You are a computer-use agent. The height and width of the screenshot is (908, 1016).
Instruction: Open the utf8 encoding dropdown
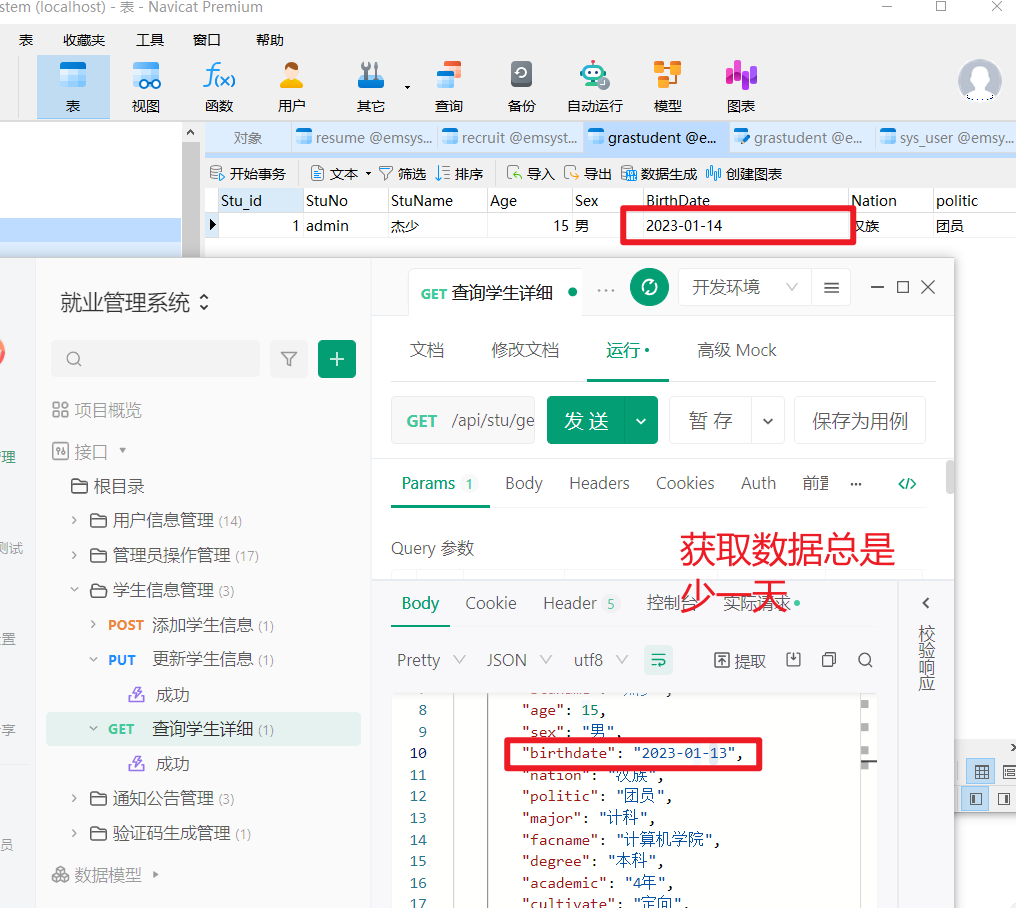(601, 660)
